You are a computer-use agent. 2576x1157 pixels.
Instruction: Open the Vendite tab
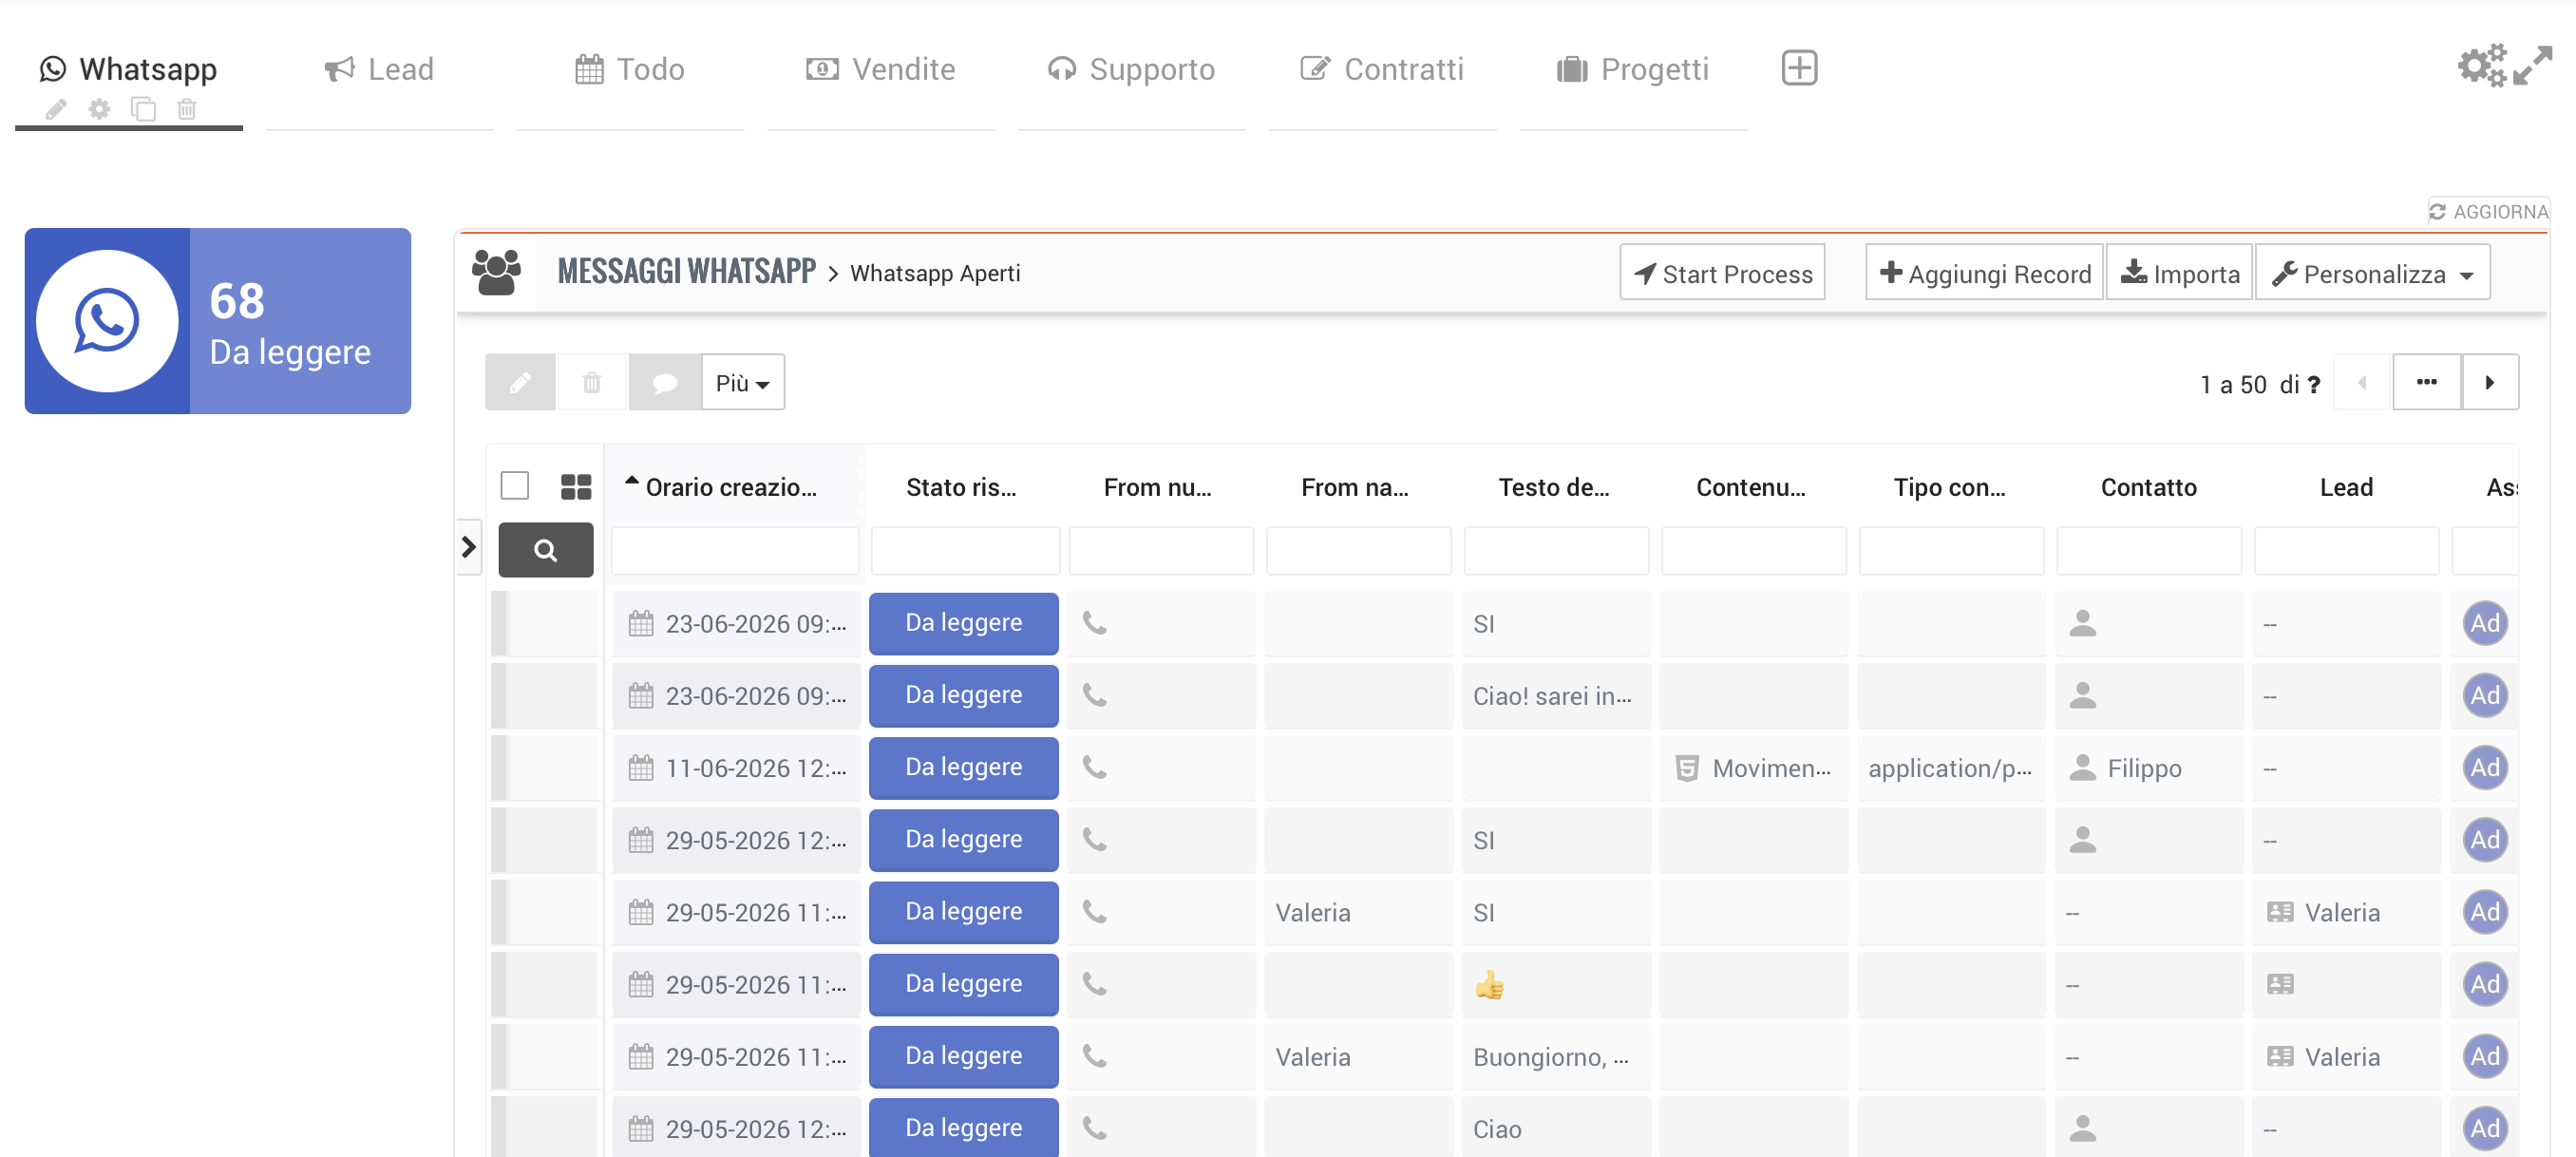pyautogui.click(x=881, y=69)
